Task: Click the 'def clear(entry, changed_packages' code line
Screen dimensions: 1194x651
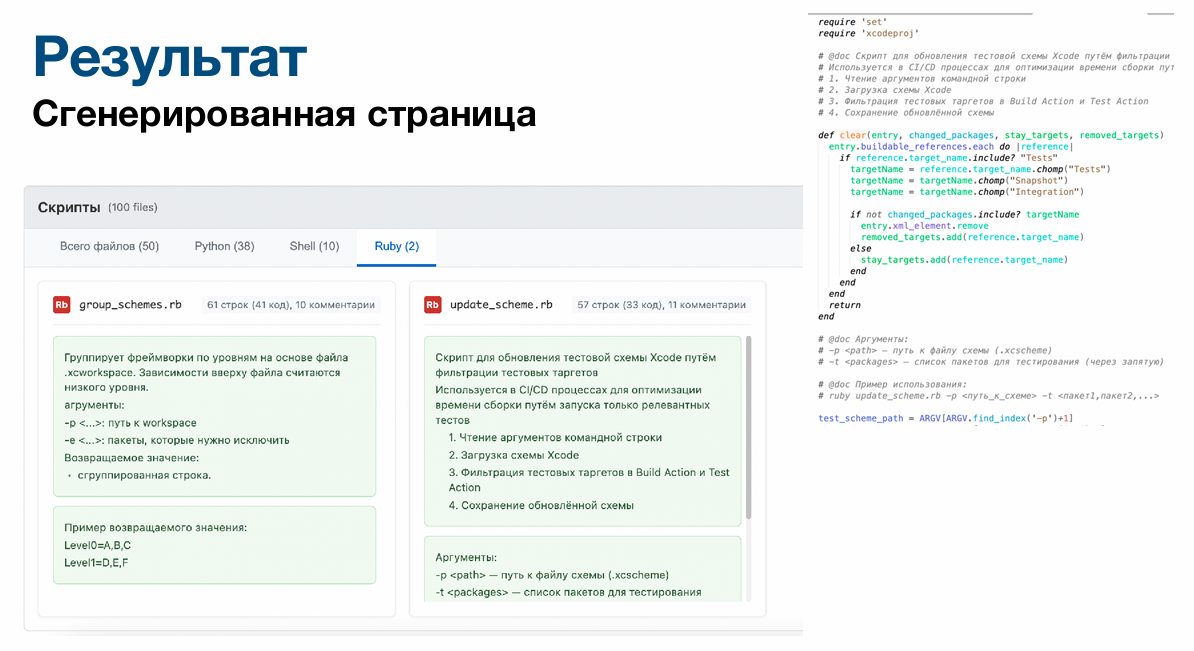Action: [x=991, y=135]
